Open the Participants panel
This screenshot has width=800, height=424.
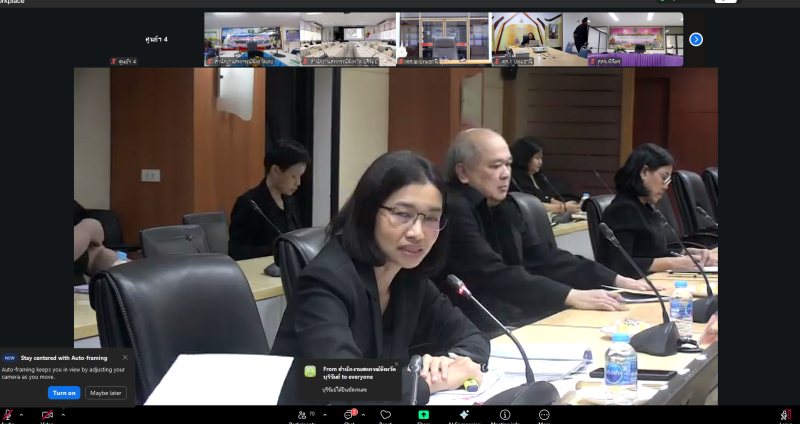coord(302,415)
